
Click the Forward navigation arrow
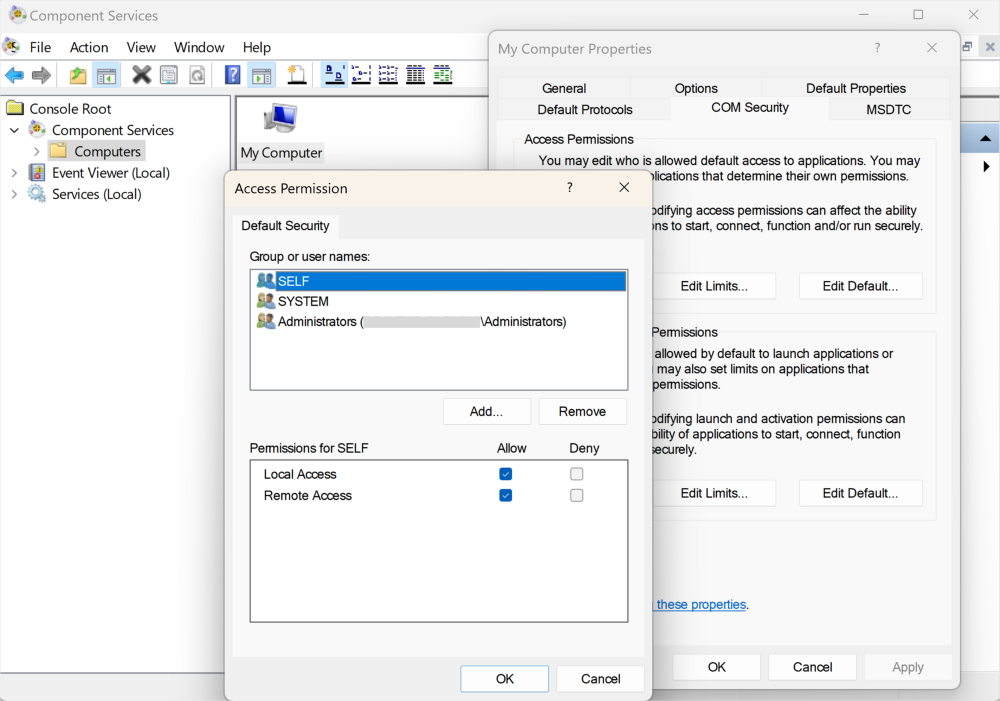[x=41, y=75]
